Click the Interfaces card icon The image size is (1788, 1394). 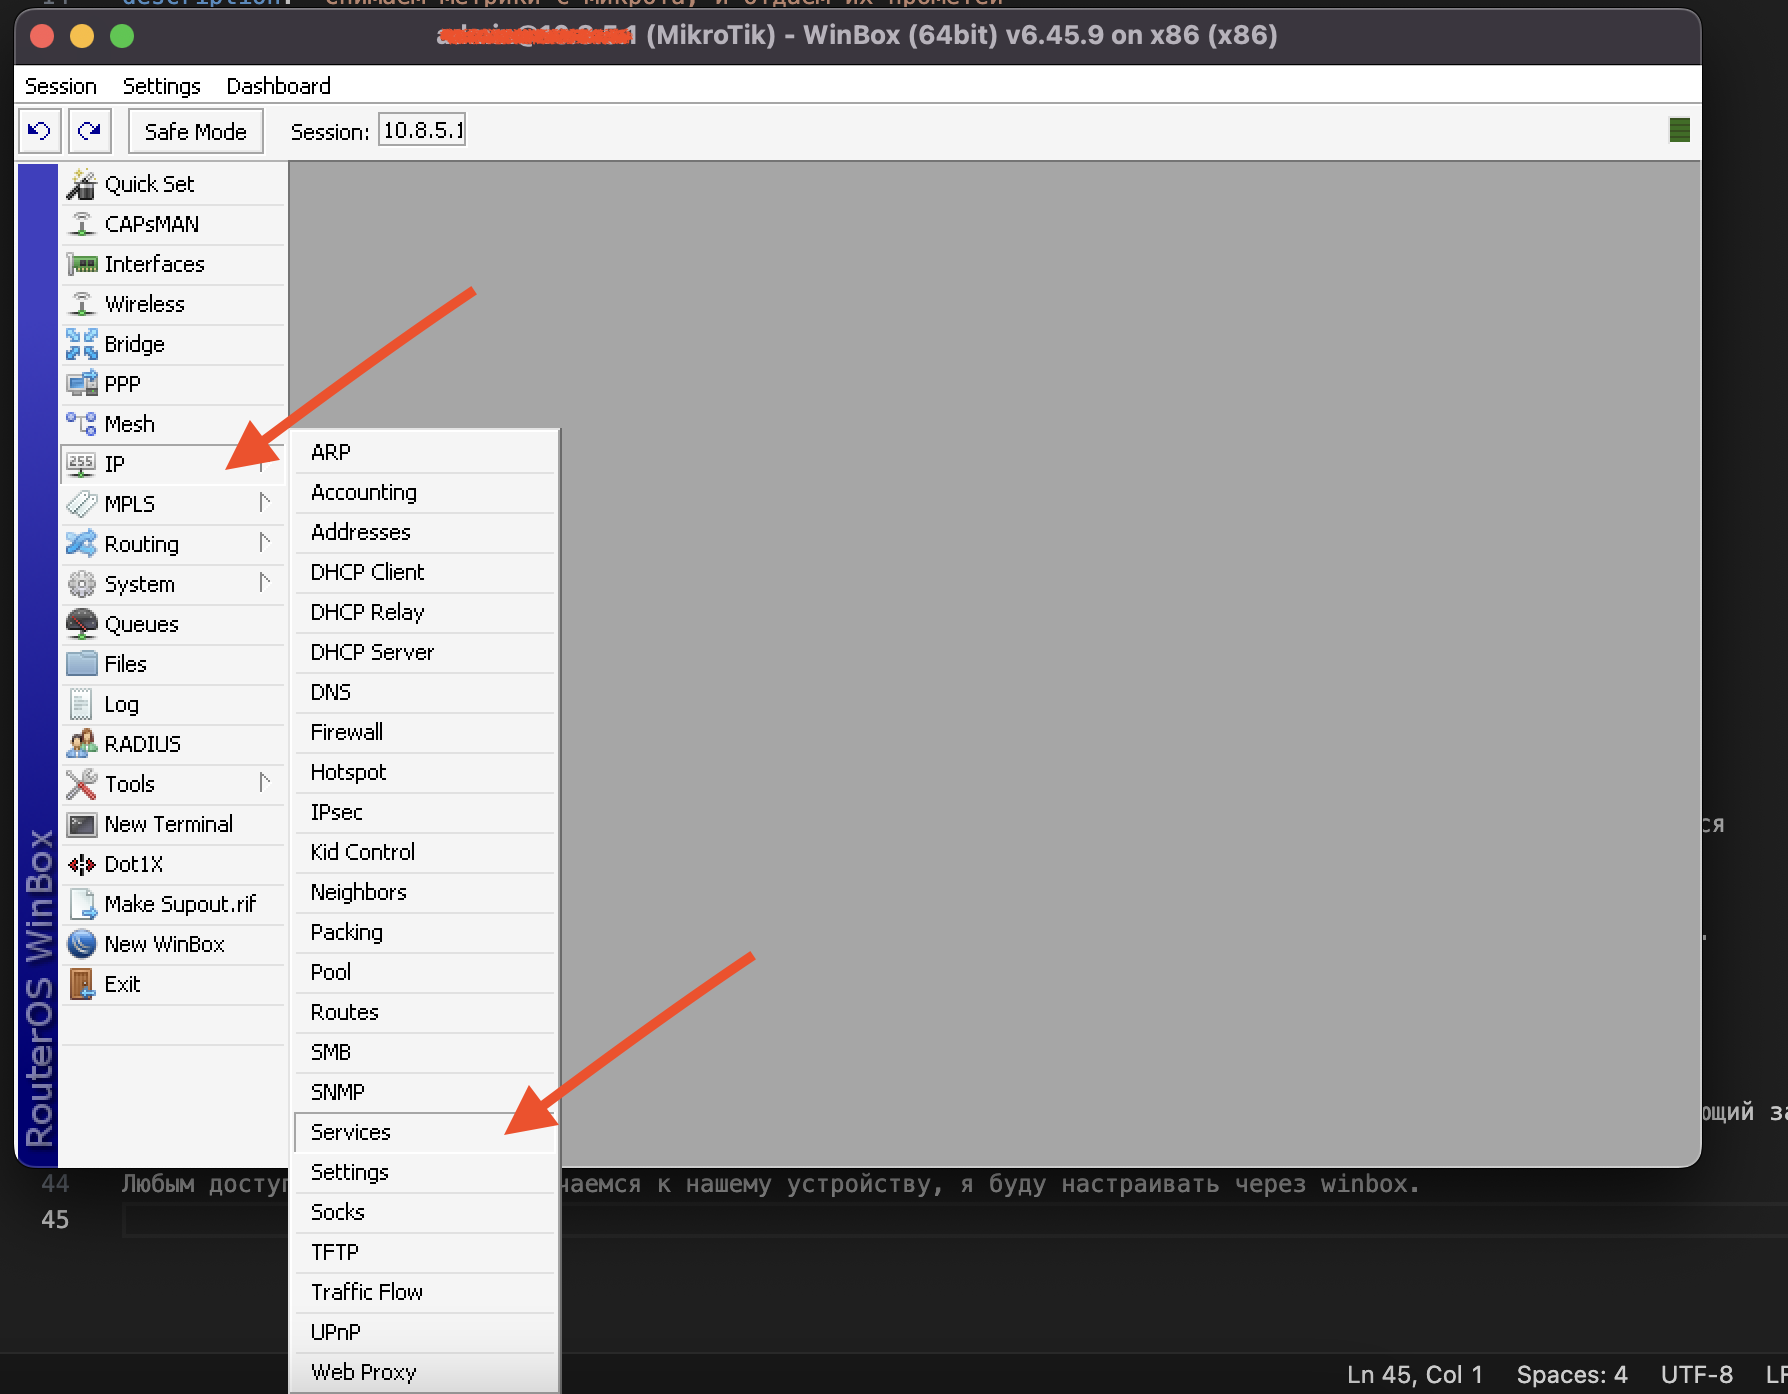[81, 264]
